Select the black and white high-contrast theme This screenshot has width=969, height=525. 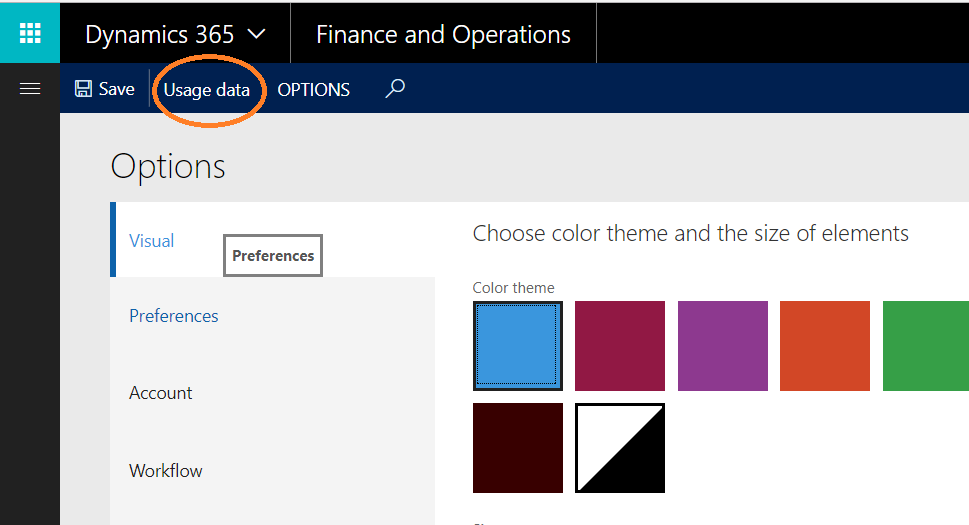[x=620, y=448]
